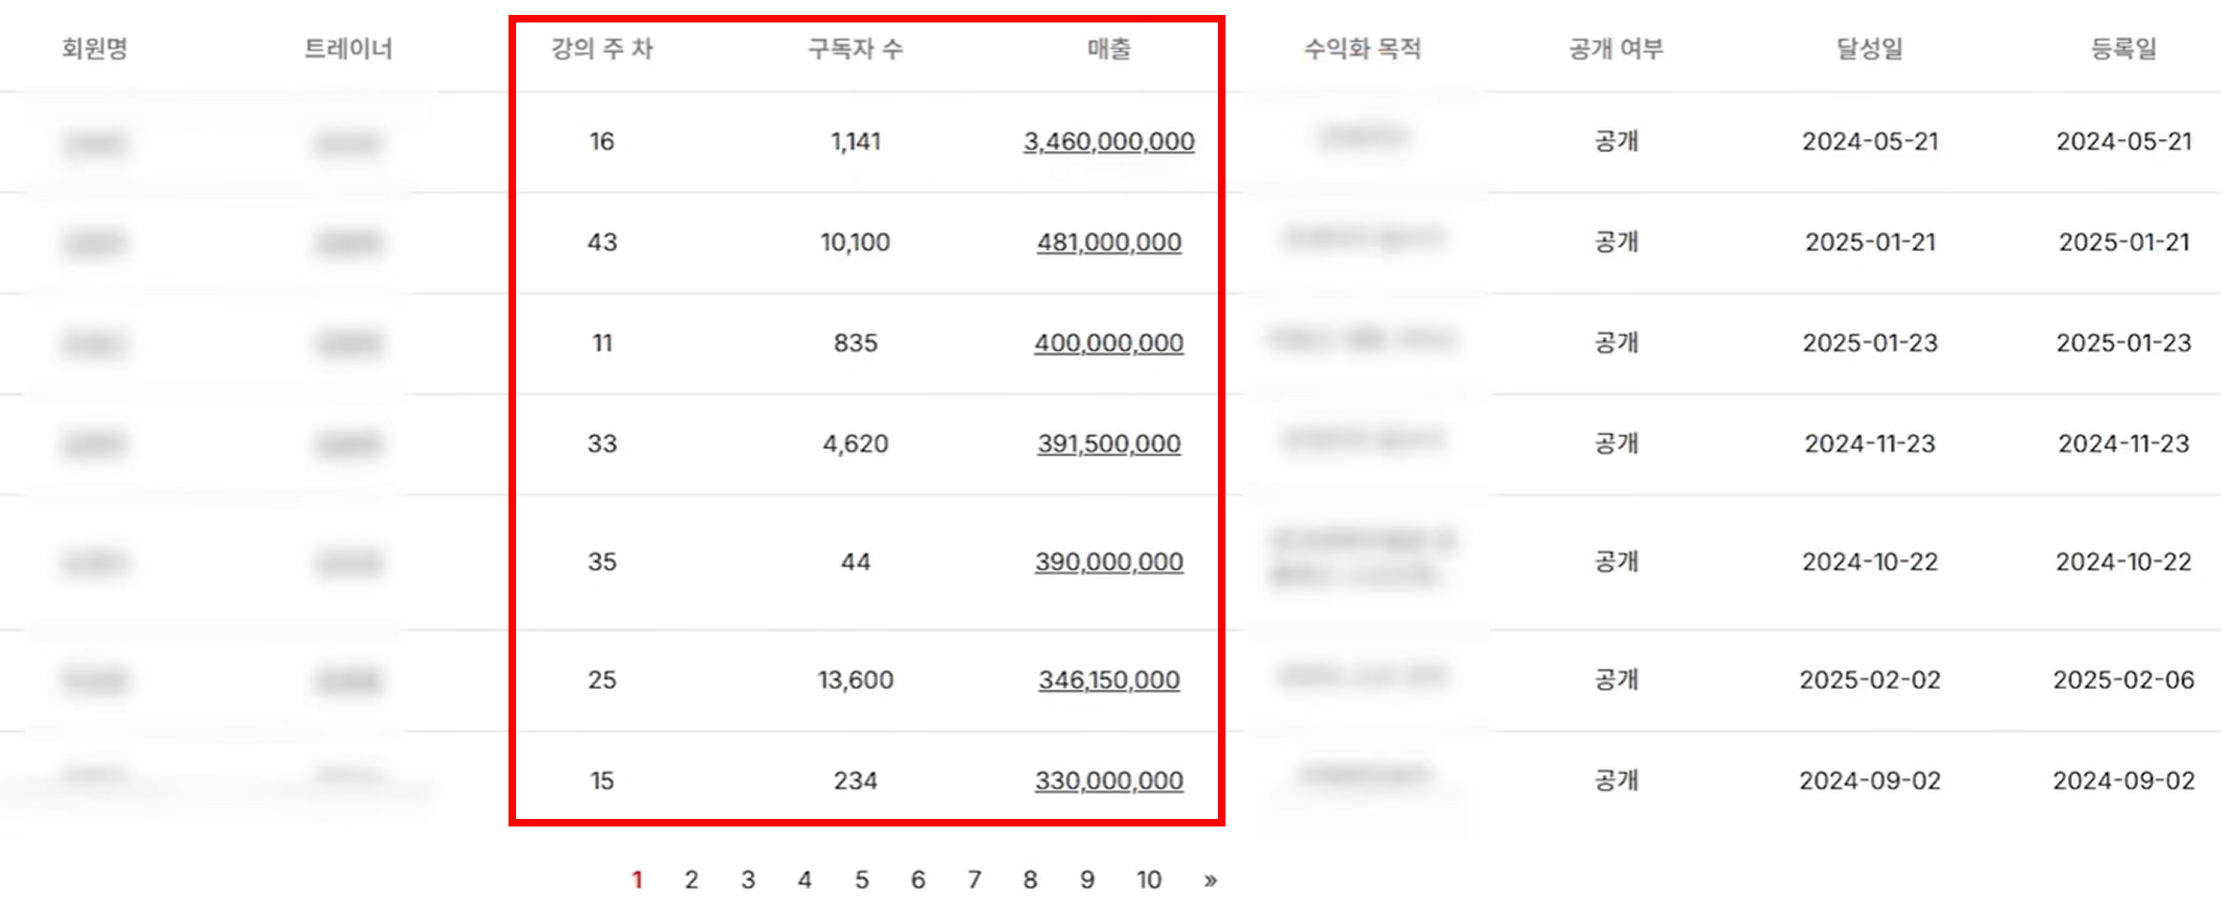Select the 390,000,000 revenue link
This screenshot has width=2222, height=897.
[1108, 562]
